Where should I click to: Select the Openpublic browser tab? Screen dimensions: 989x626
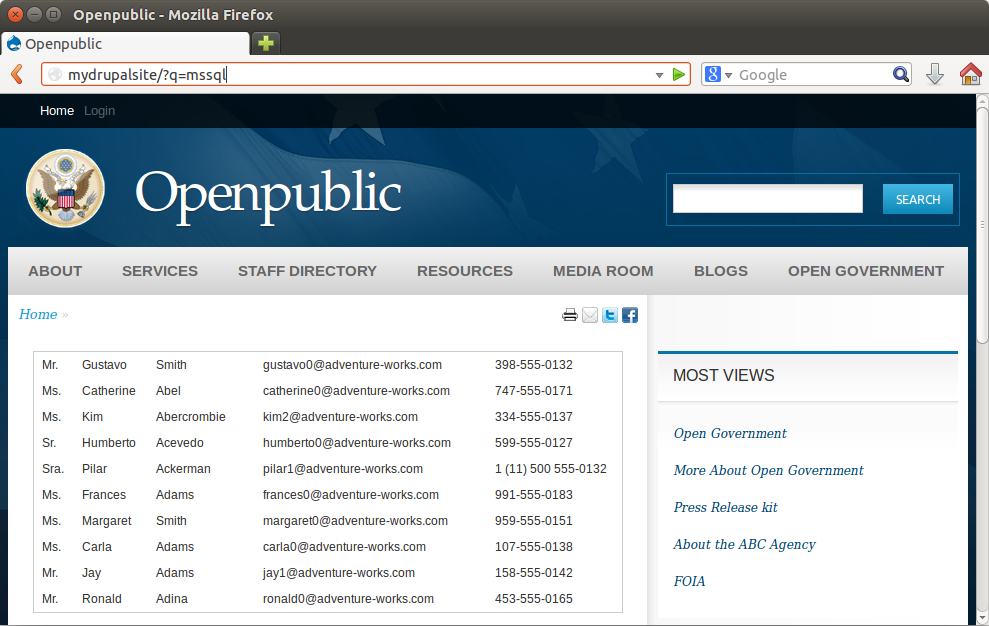pos(125,44)
